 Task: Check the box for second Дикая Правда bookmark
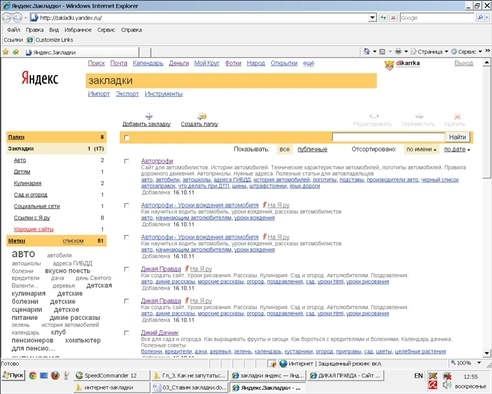coord(126,301)
